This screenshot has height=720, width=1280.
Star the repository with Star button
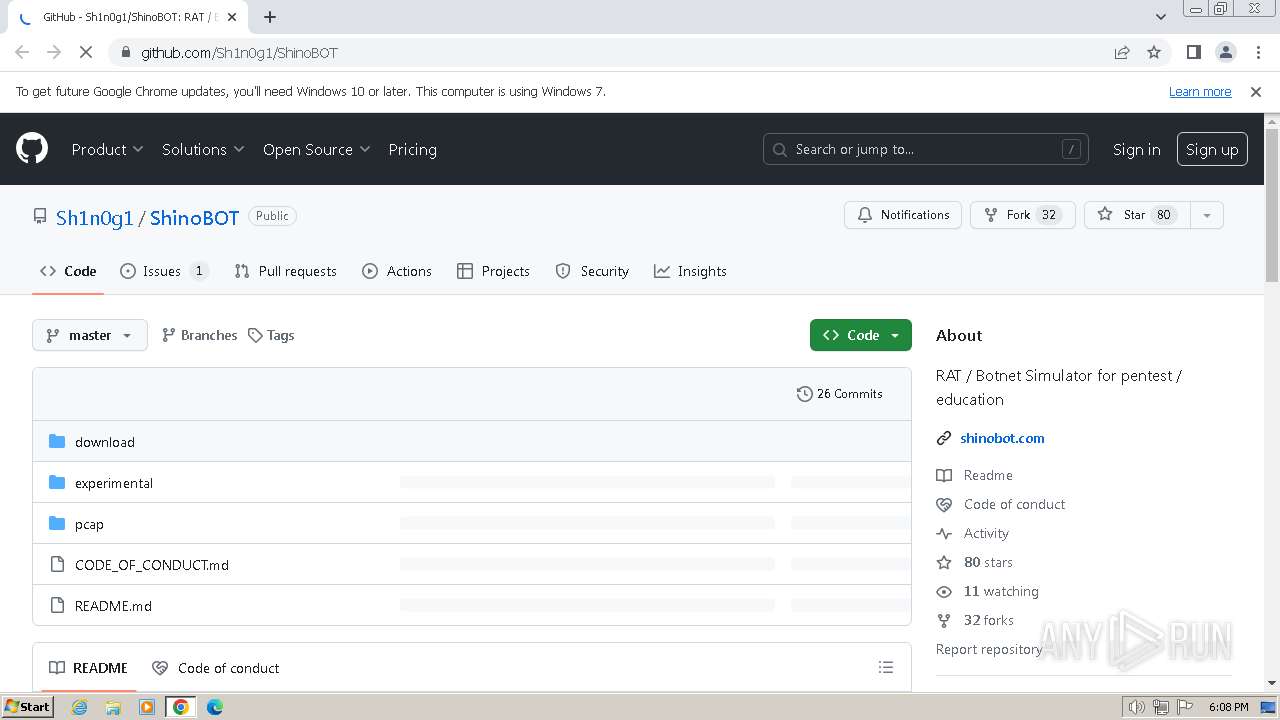(x=1137, y=215)
